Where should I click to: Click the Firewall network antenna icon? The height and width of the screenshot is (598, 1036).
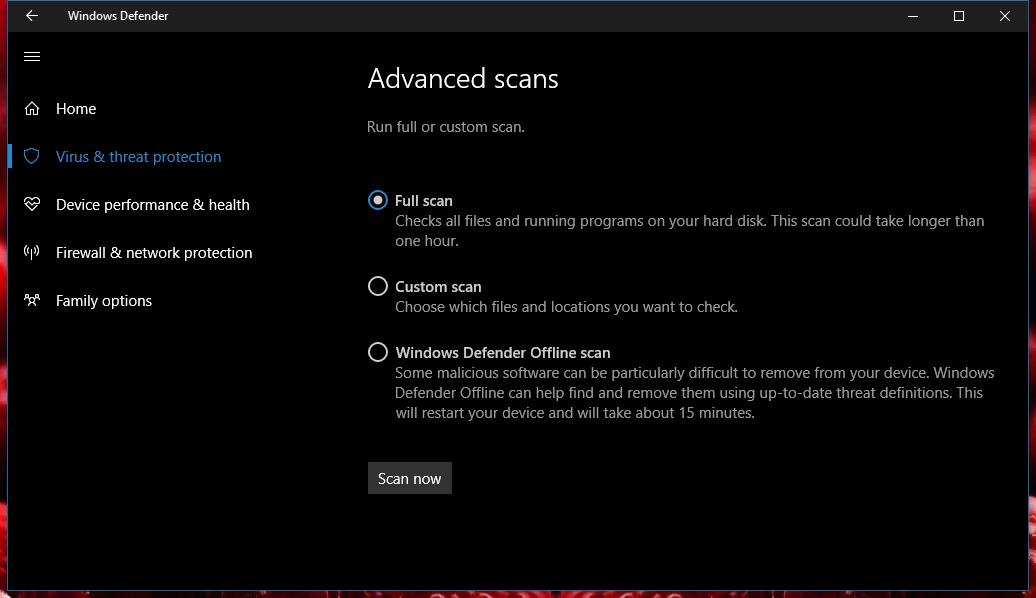click(x=32, y=252)
